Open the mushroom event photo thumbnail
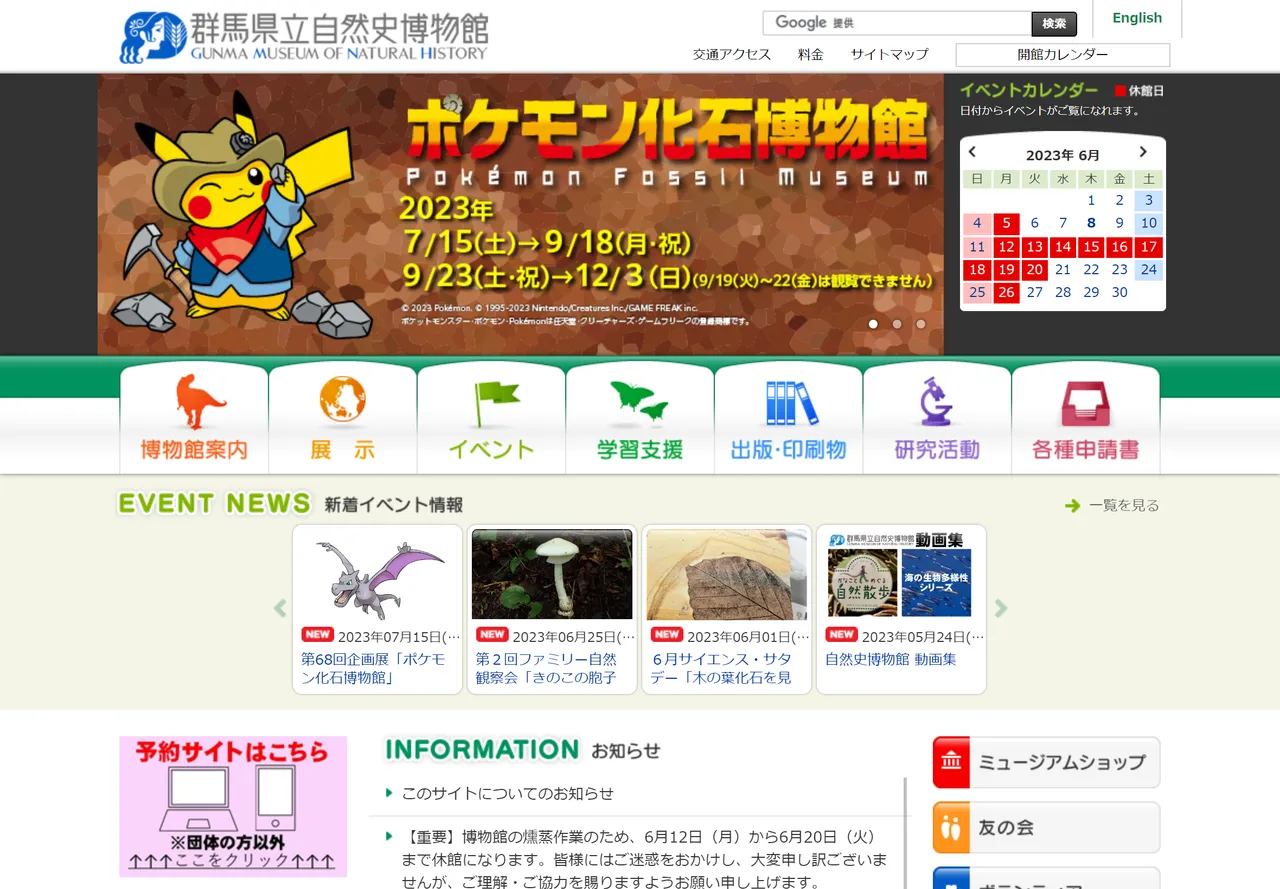Screen dimensions: 1280x889 552,575
